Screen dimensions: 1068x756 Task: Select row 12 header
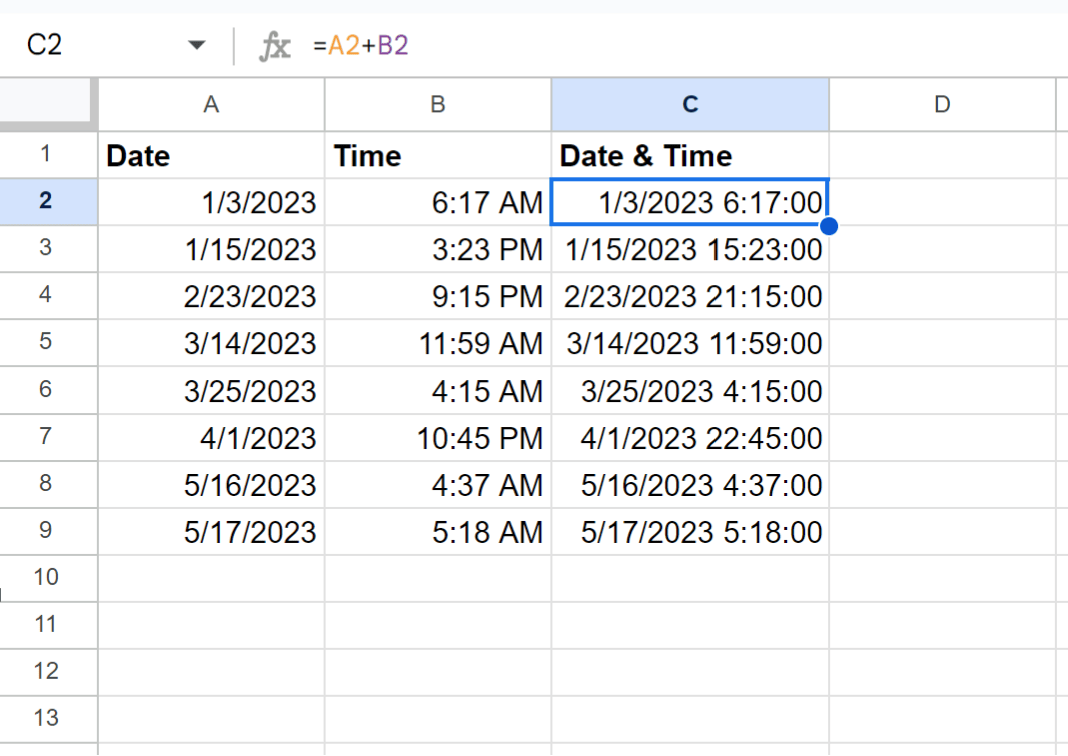46,672
